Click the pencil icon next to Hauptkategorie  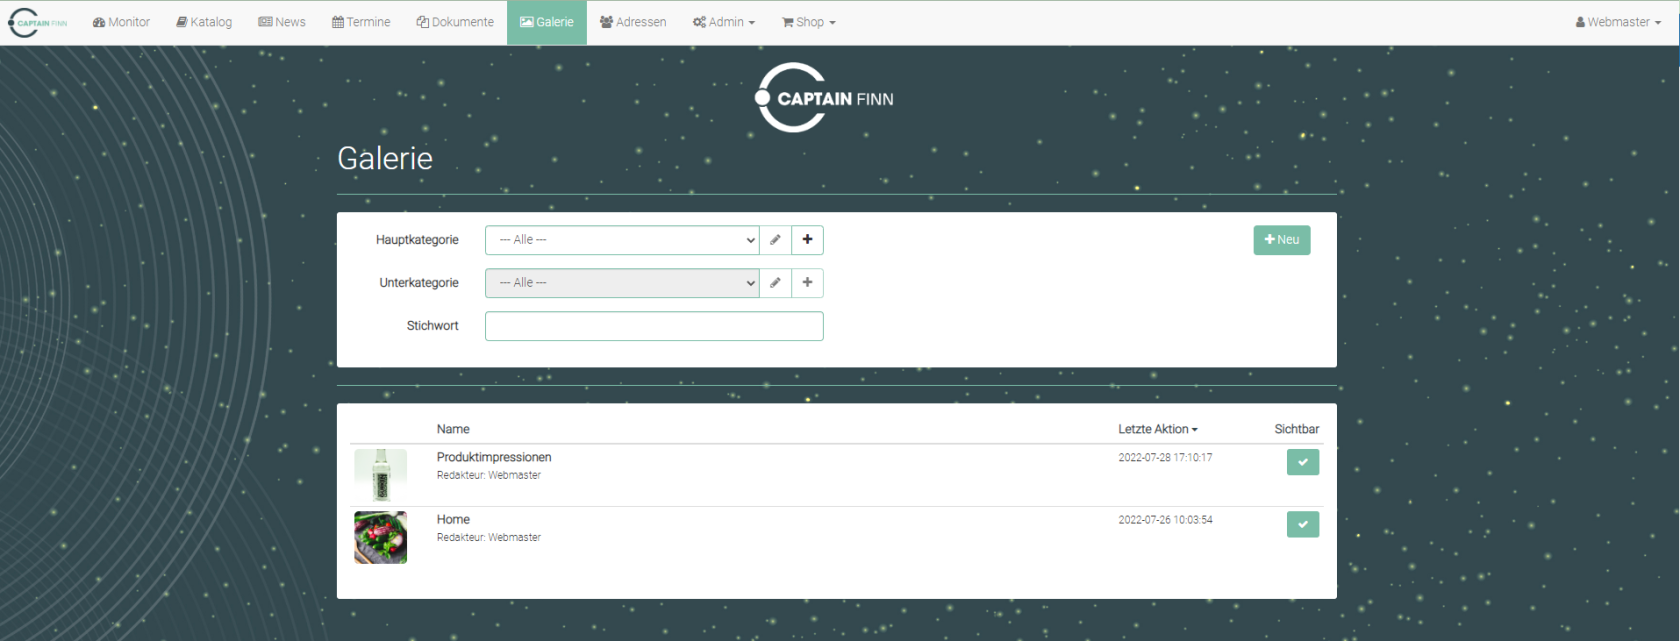coord(775,240)
